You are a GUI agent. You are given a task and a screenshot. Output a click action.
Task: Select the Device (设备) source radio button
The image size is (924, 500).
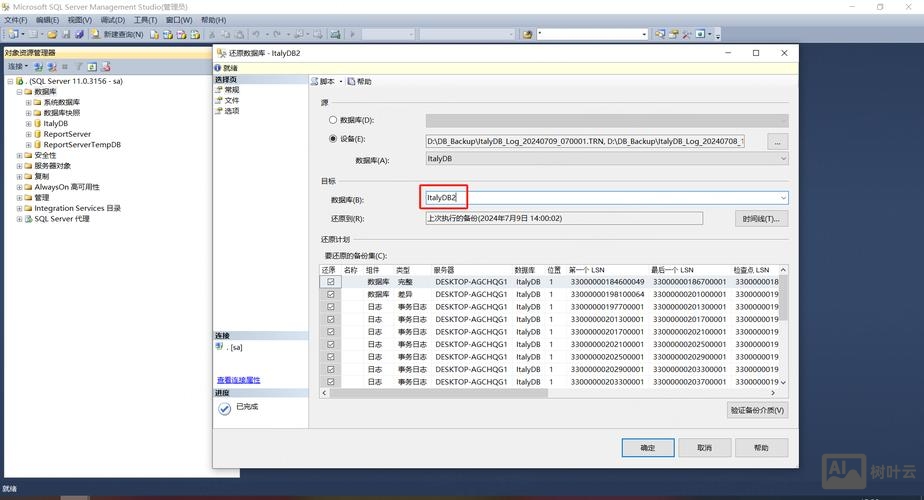[x=333, y=139]
